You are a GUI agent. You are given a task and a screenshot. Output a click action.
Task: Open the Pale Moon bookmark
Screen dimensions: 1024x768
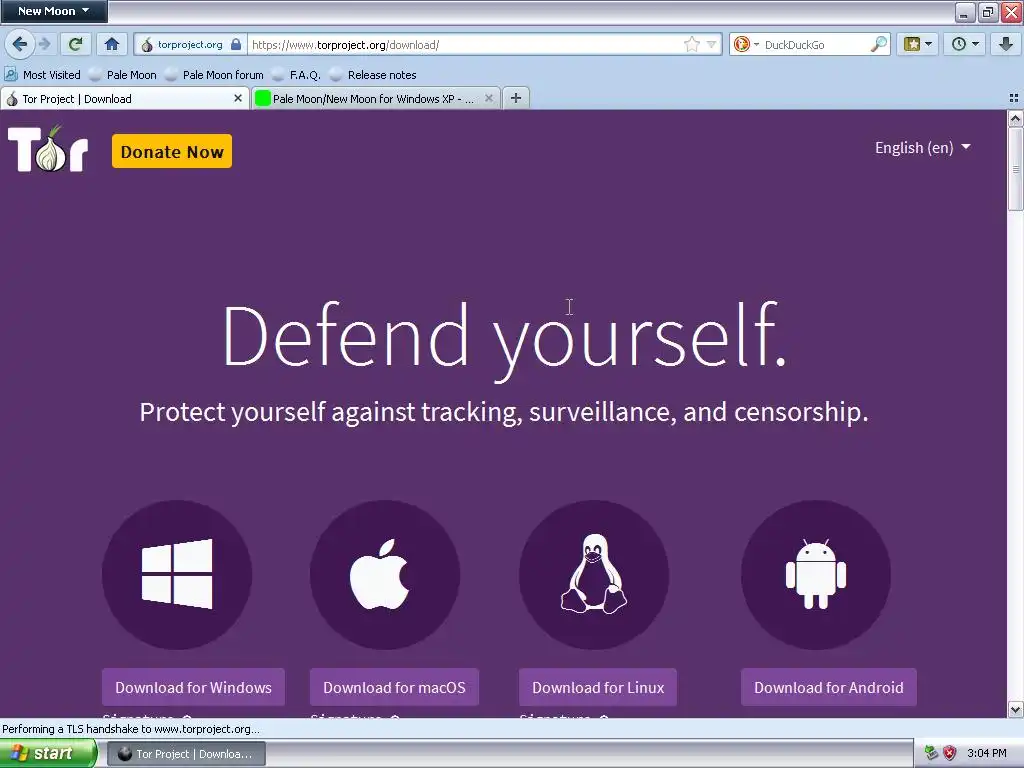(x=123, y=74)
